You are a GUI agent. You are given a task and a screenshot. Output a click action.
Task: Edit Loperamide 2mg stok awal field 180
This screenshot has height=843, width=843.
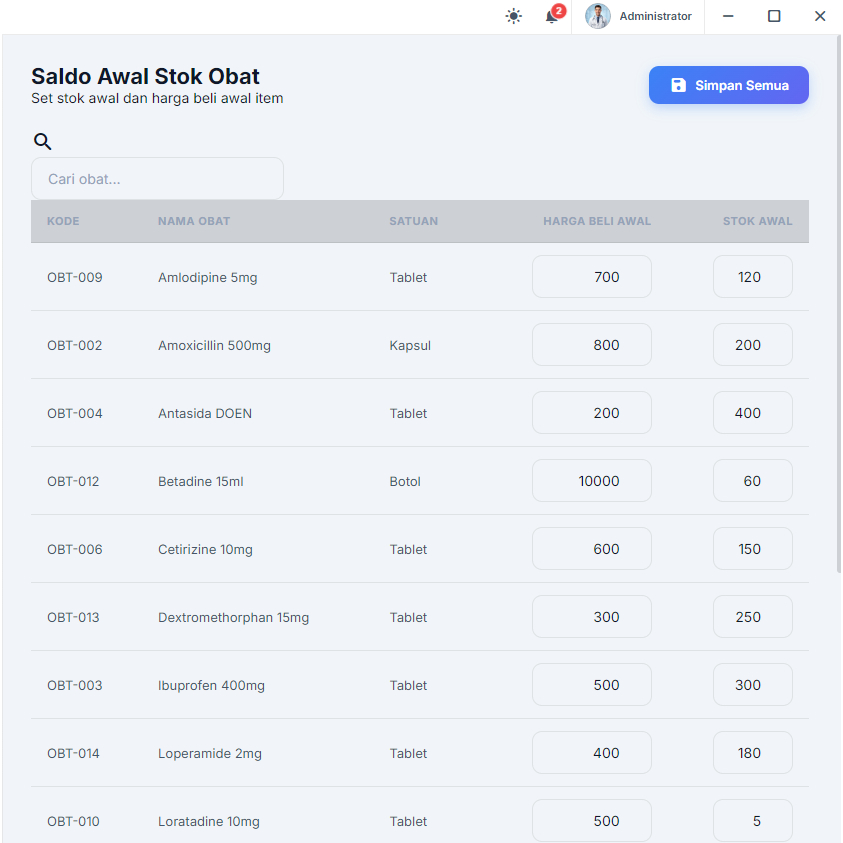[x=753, y=753]
